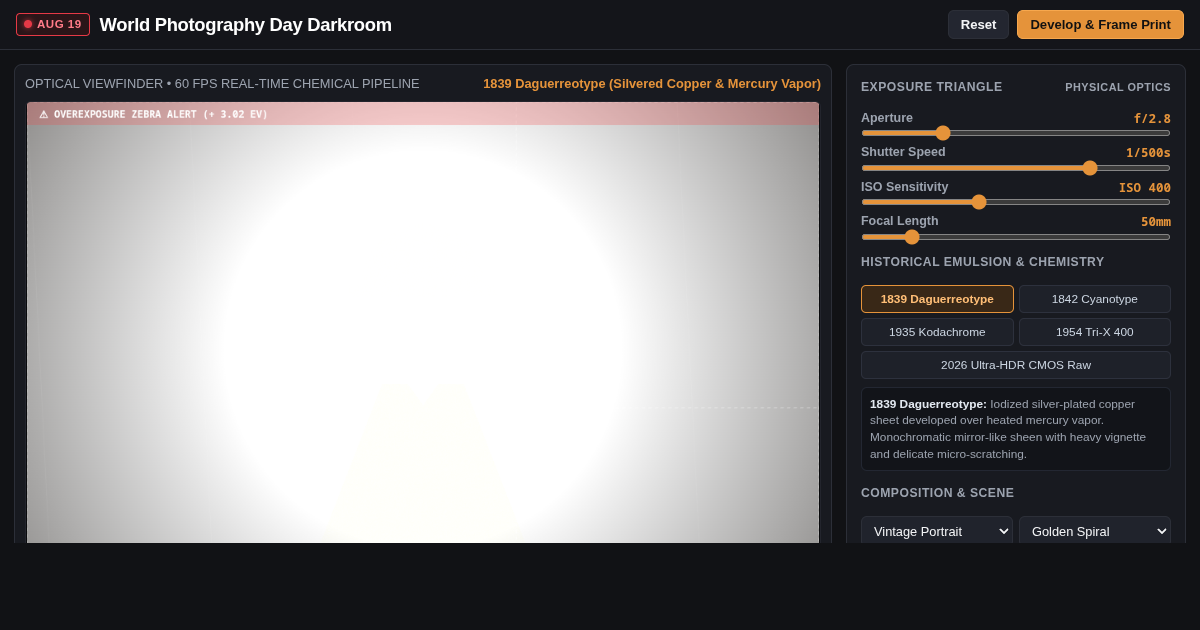Select the 1839 Daguerreotype emulsion
The width and height of the screenshot is (1200, 630).
937,299
